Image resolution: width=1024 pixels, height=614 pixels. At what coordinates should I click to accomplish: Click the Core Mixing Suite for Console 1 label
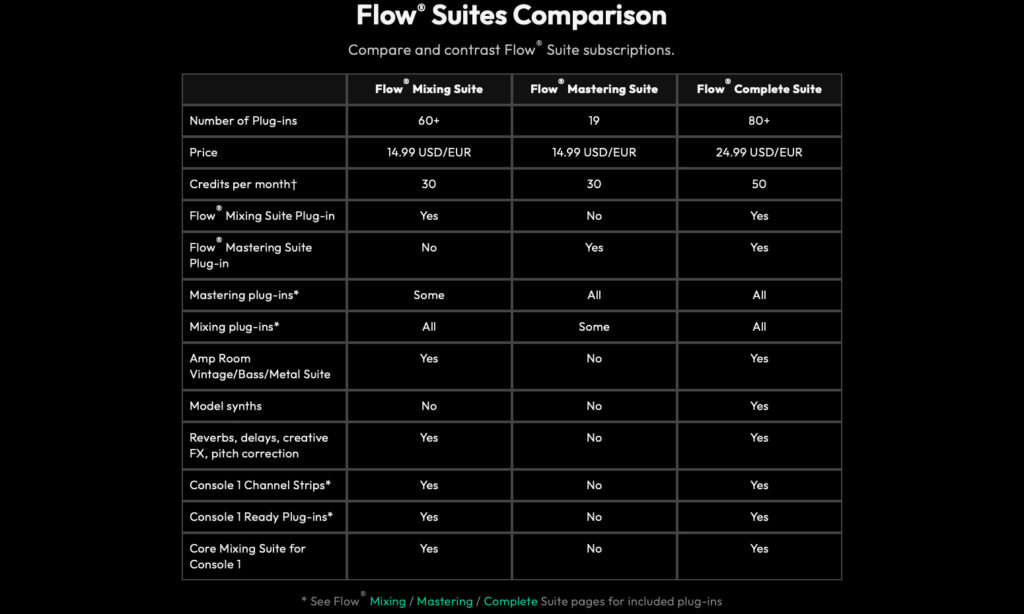coord(247,557)
